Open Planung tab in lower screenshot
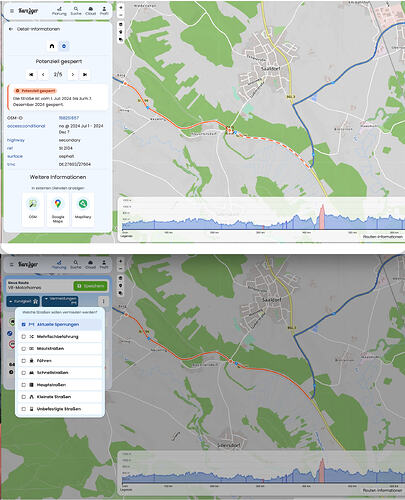This screenshot has height=500, width=405. (x=59, y=264)
